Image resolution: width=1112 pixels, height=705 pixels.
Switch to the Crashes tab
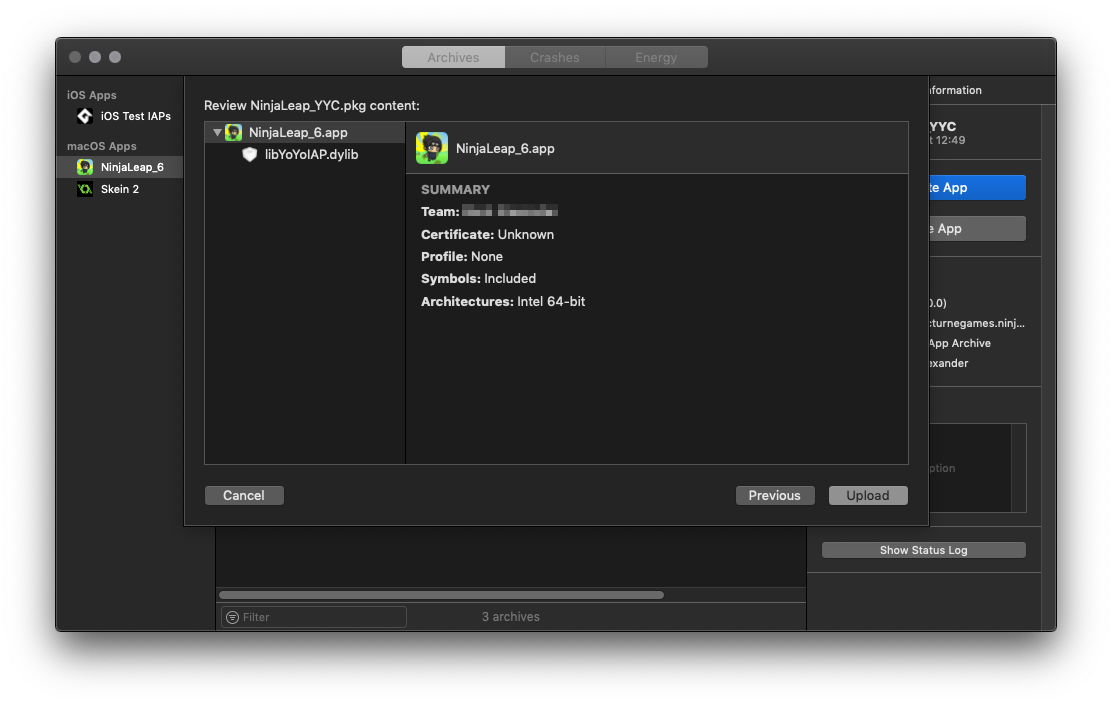tap(555, 57)
